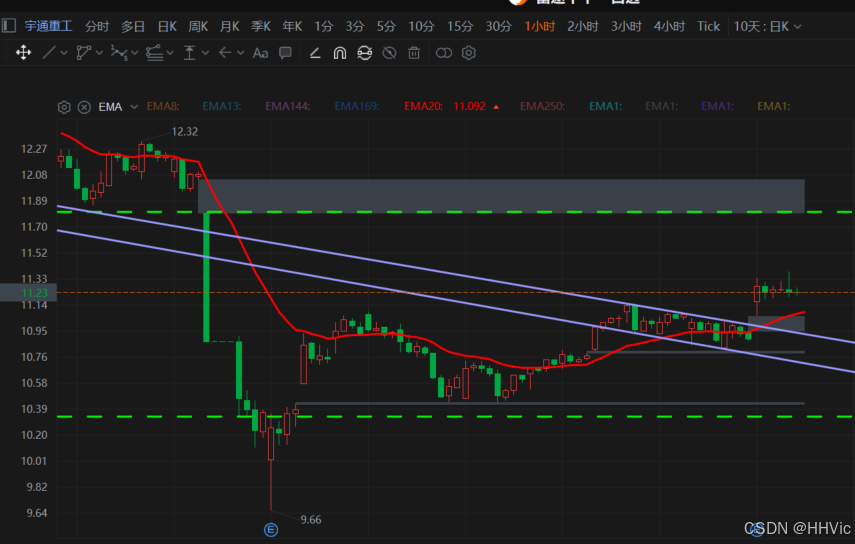Toggle the sidebar panel icon

click(x=9, y=26)
